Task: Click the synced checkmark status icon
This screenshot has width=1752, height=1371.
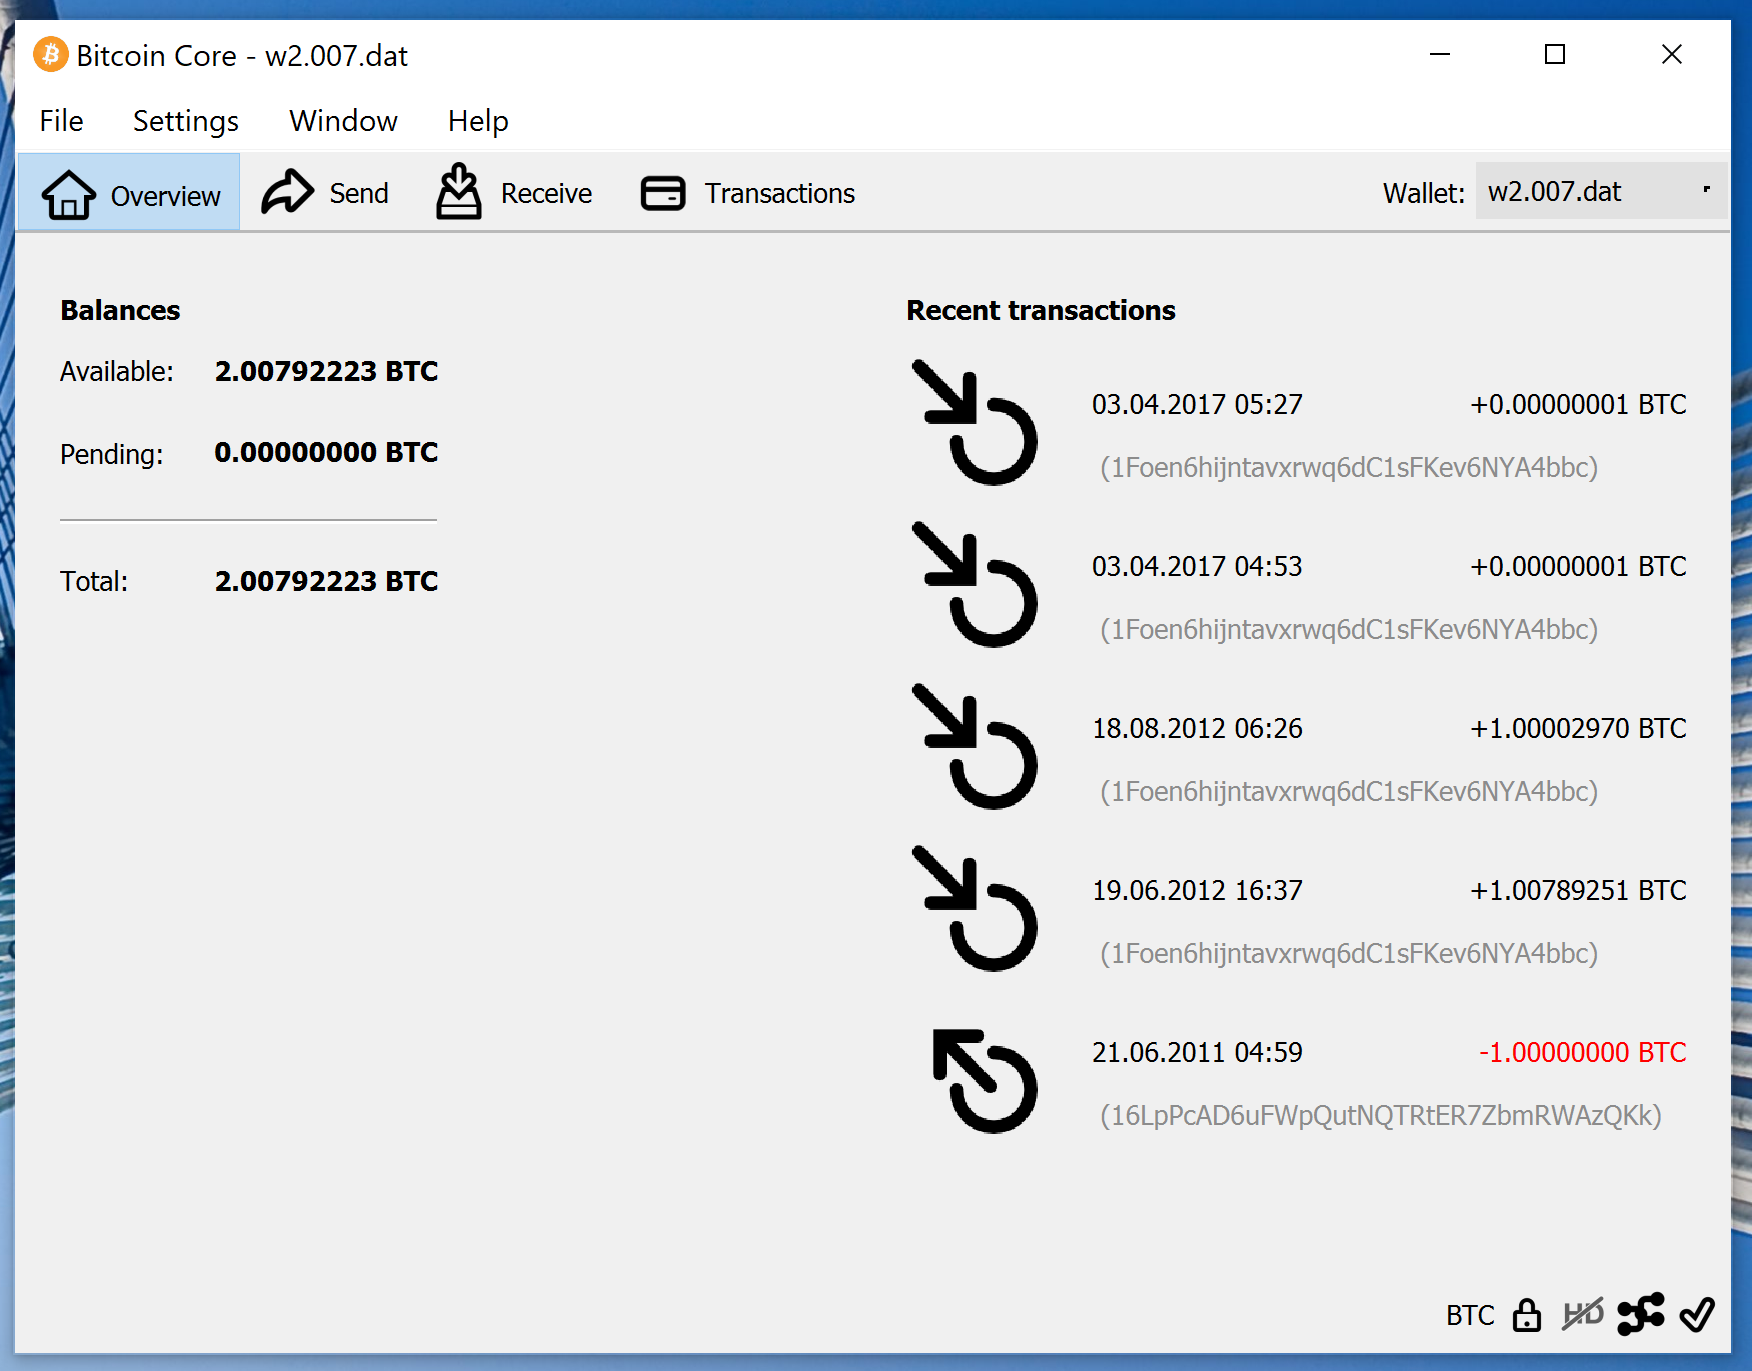Action: click(x=1697, y=1314)
